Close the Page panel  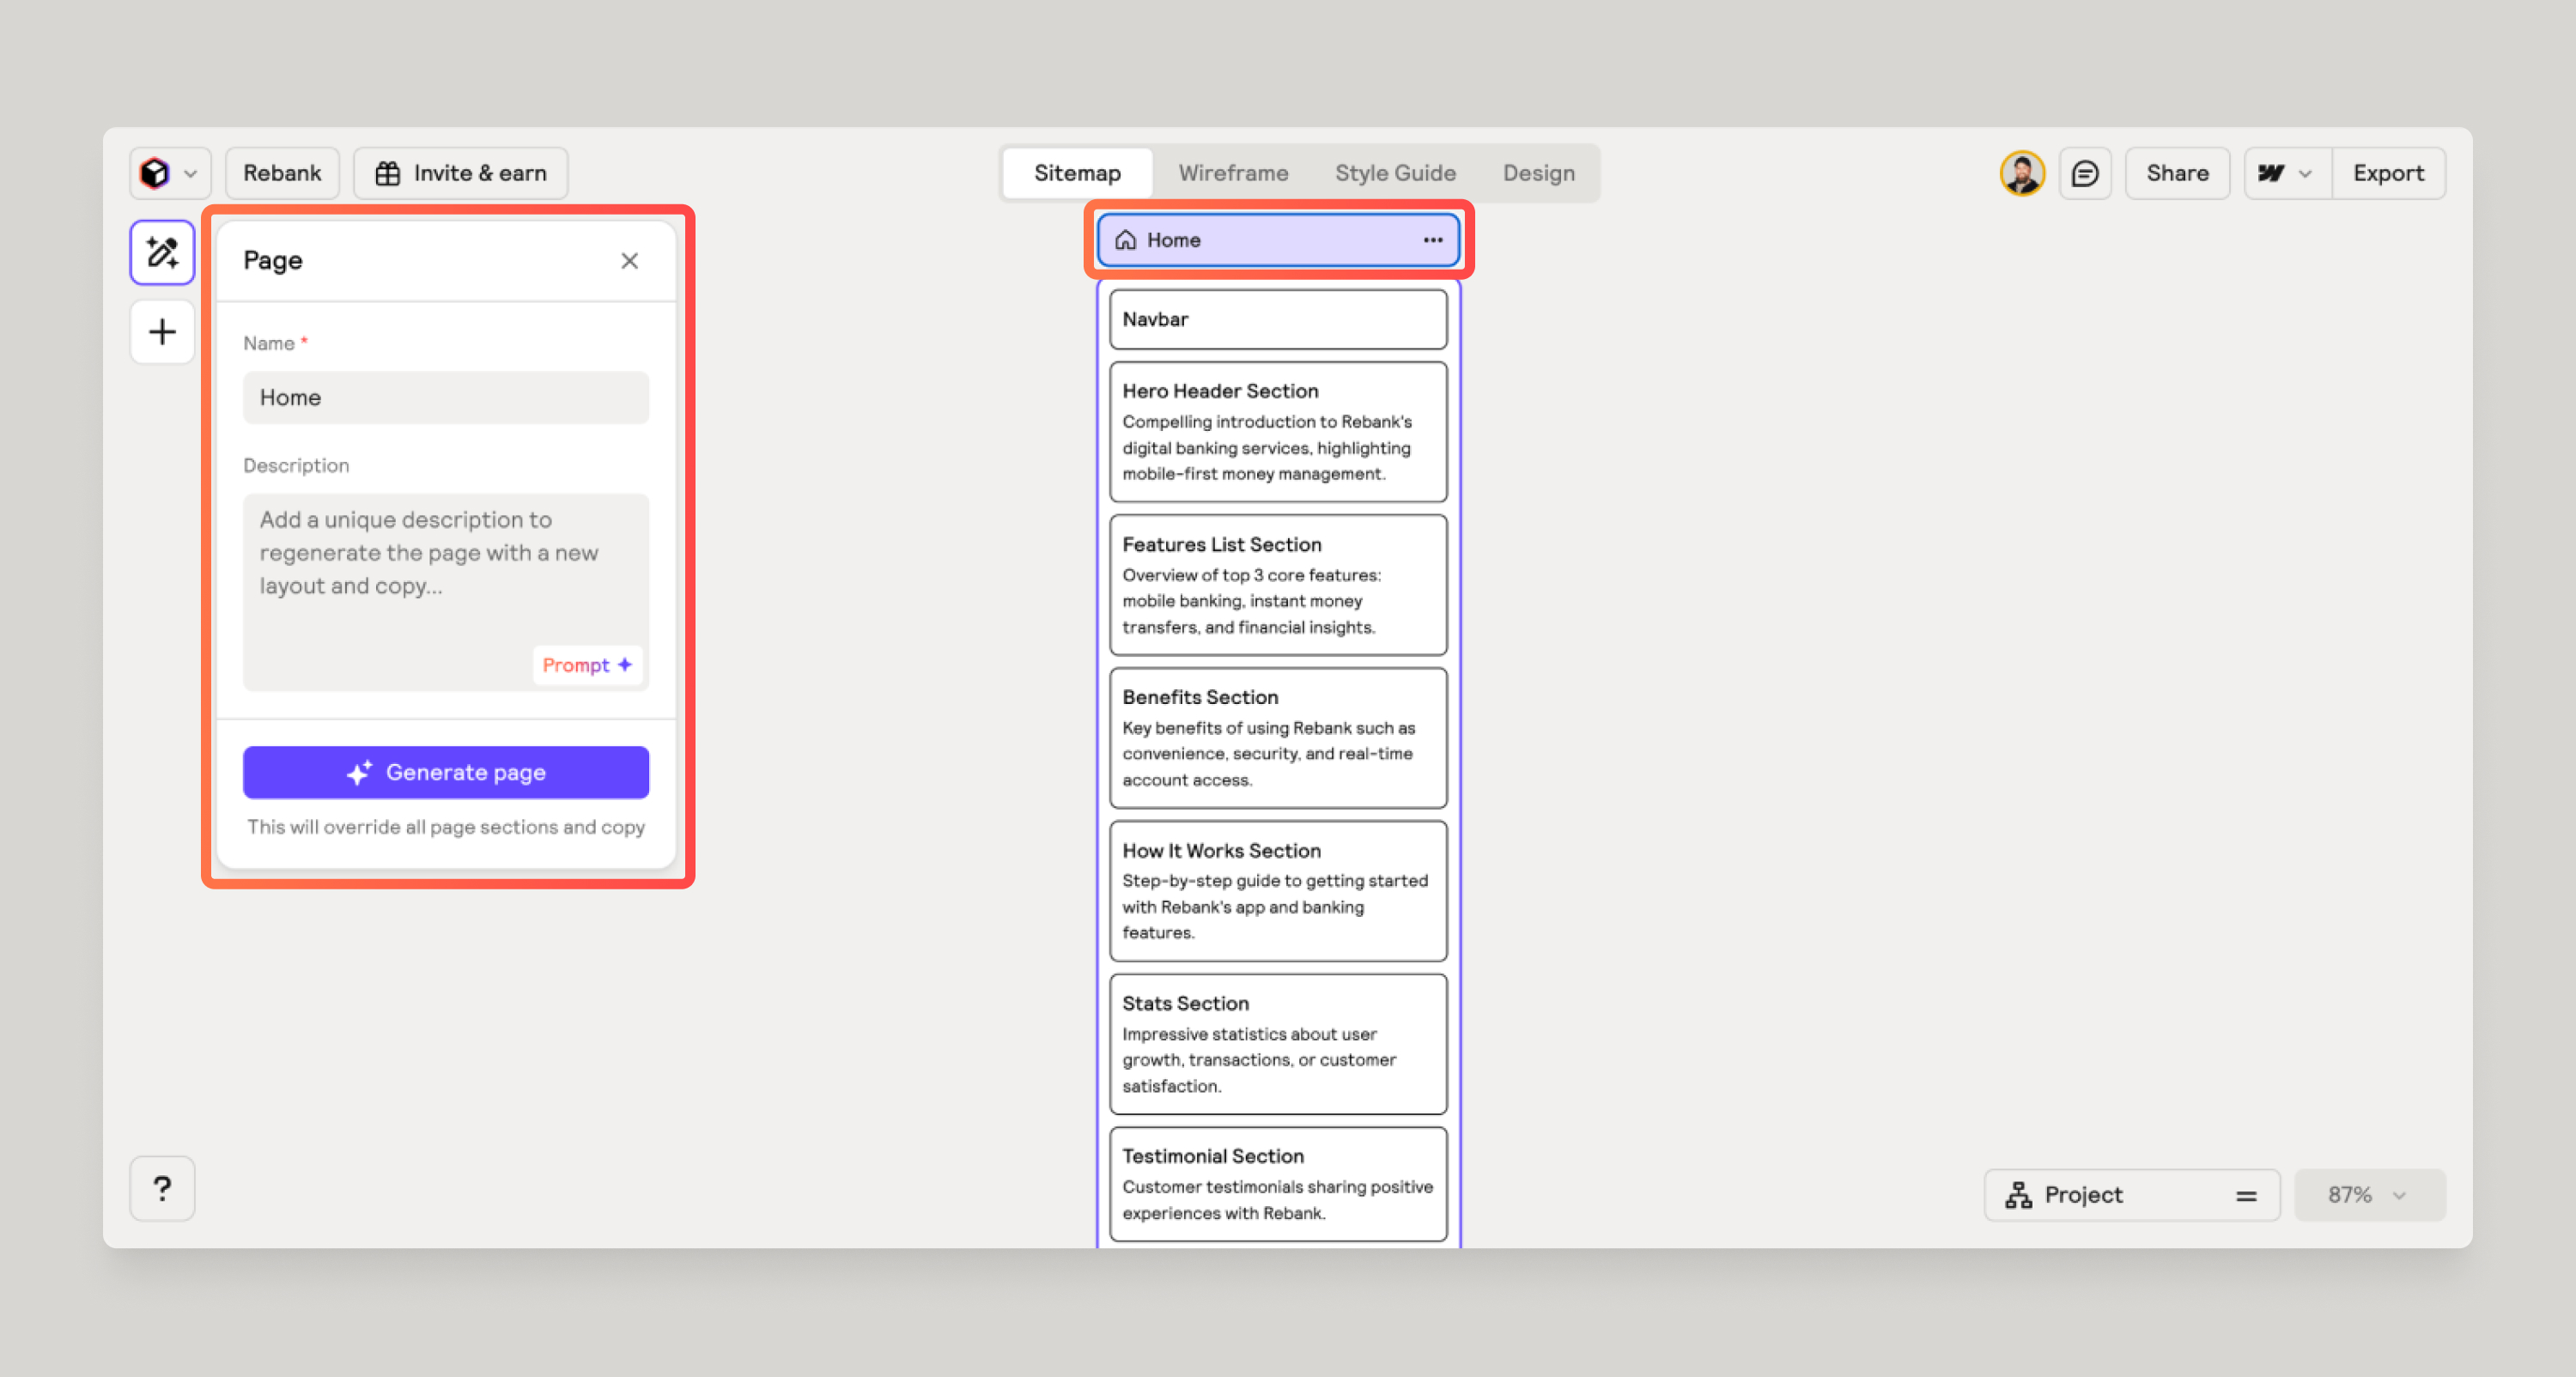point(629,261)
